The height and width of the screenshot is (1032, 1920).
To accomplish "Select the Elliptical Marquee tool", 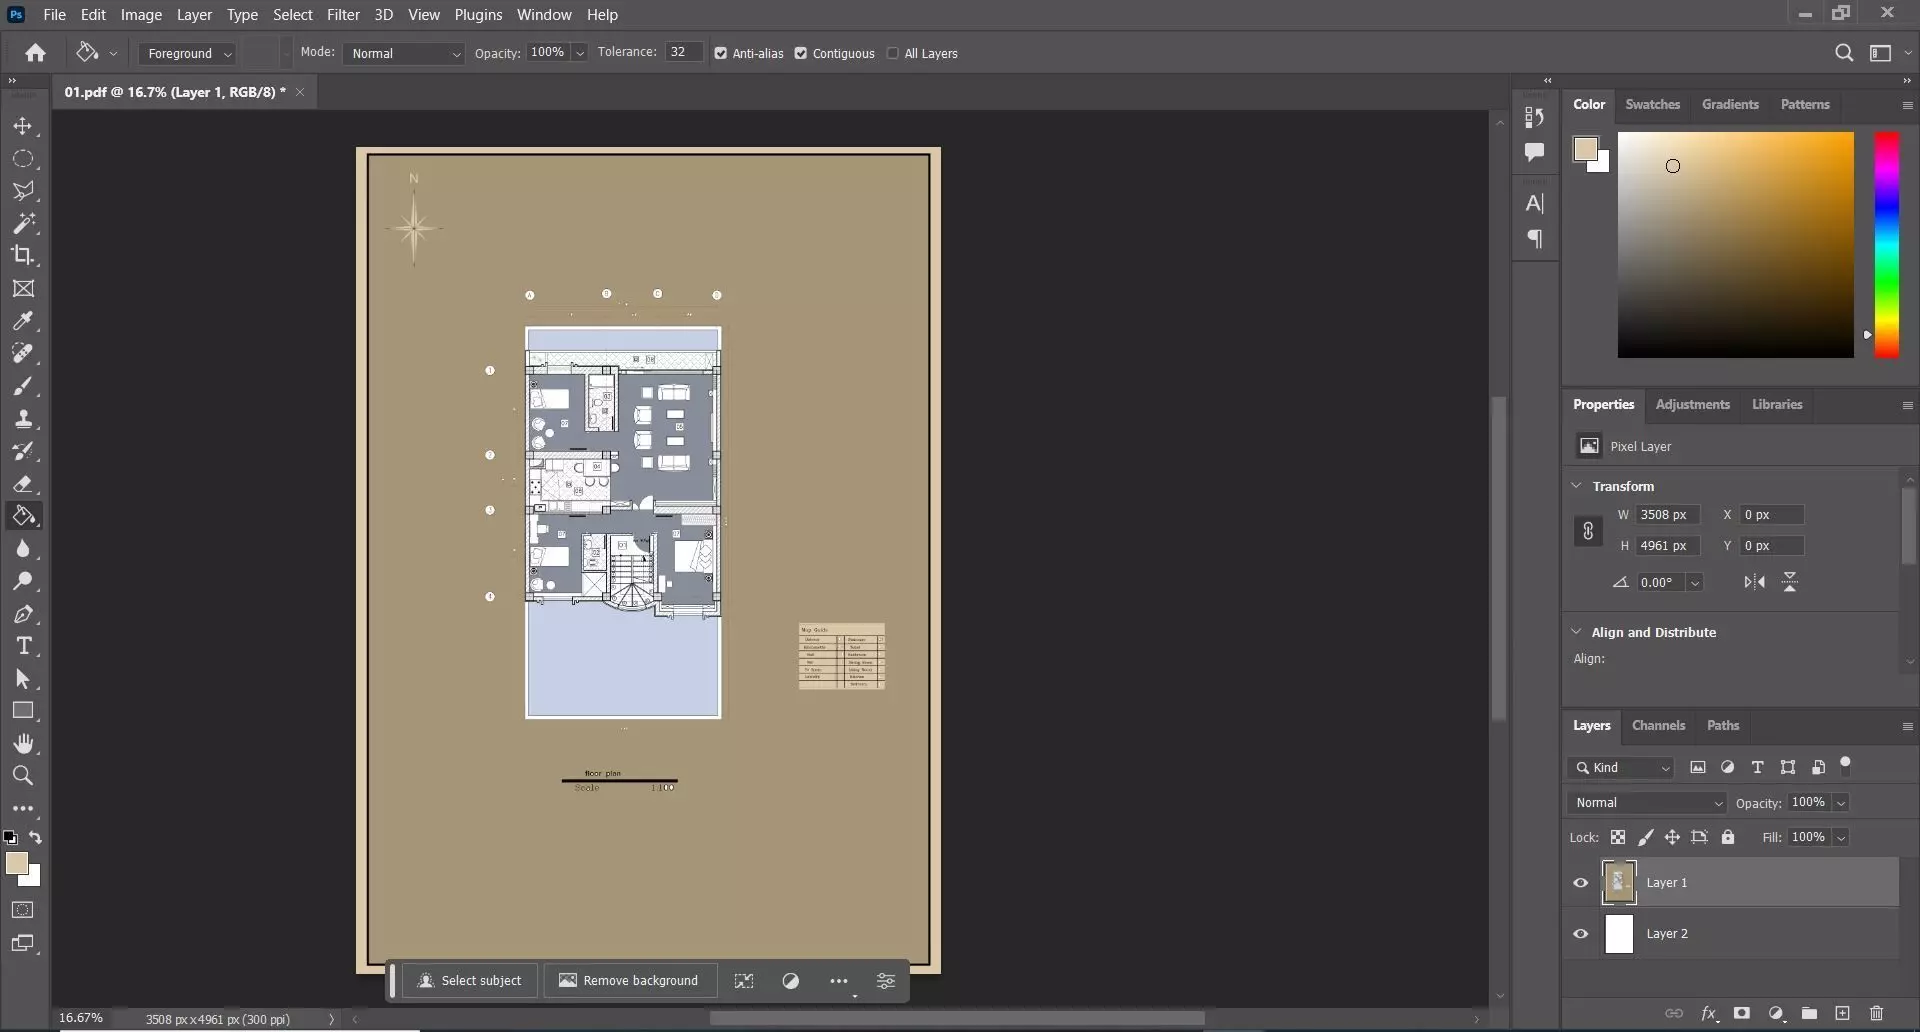I will (23, 159).
